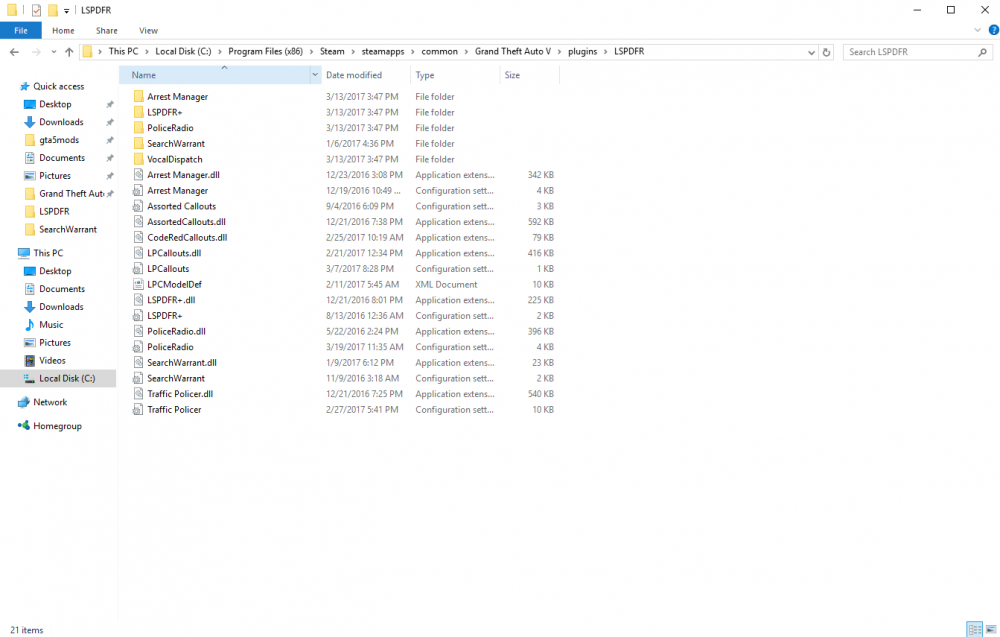The width and height of the screenshot is (1000, 637).
Task: Click New folder icon in title bar
Action: [x=53, y=10]
